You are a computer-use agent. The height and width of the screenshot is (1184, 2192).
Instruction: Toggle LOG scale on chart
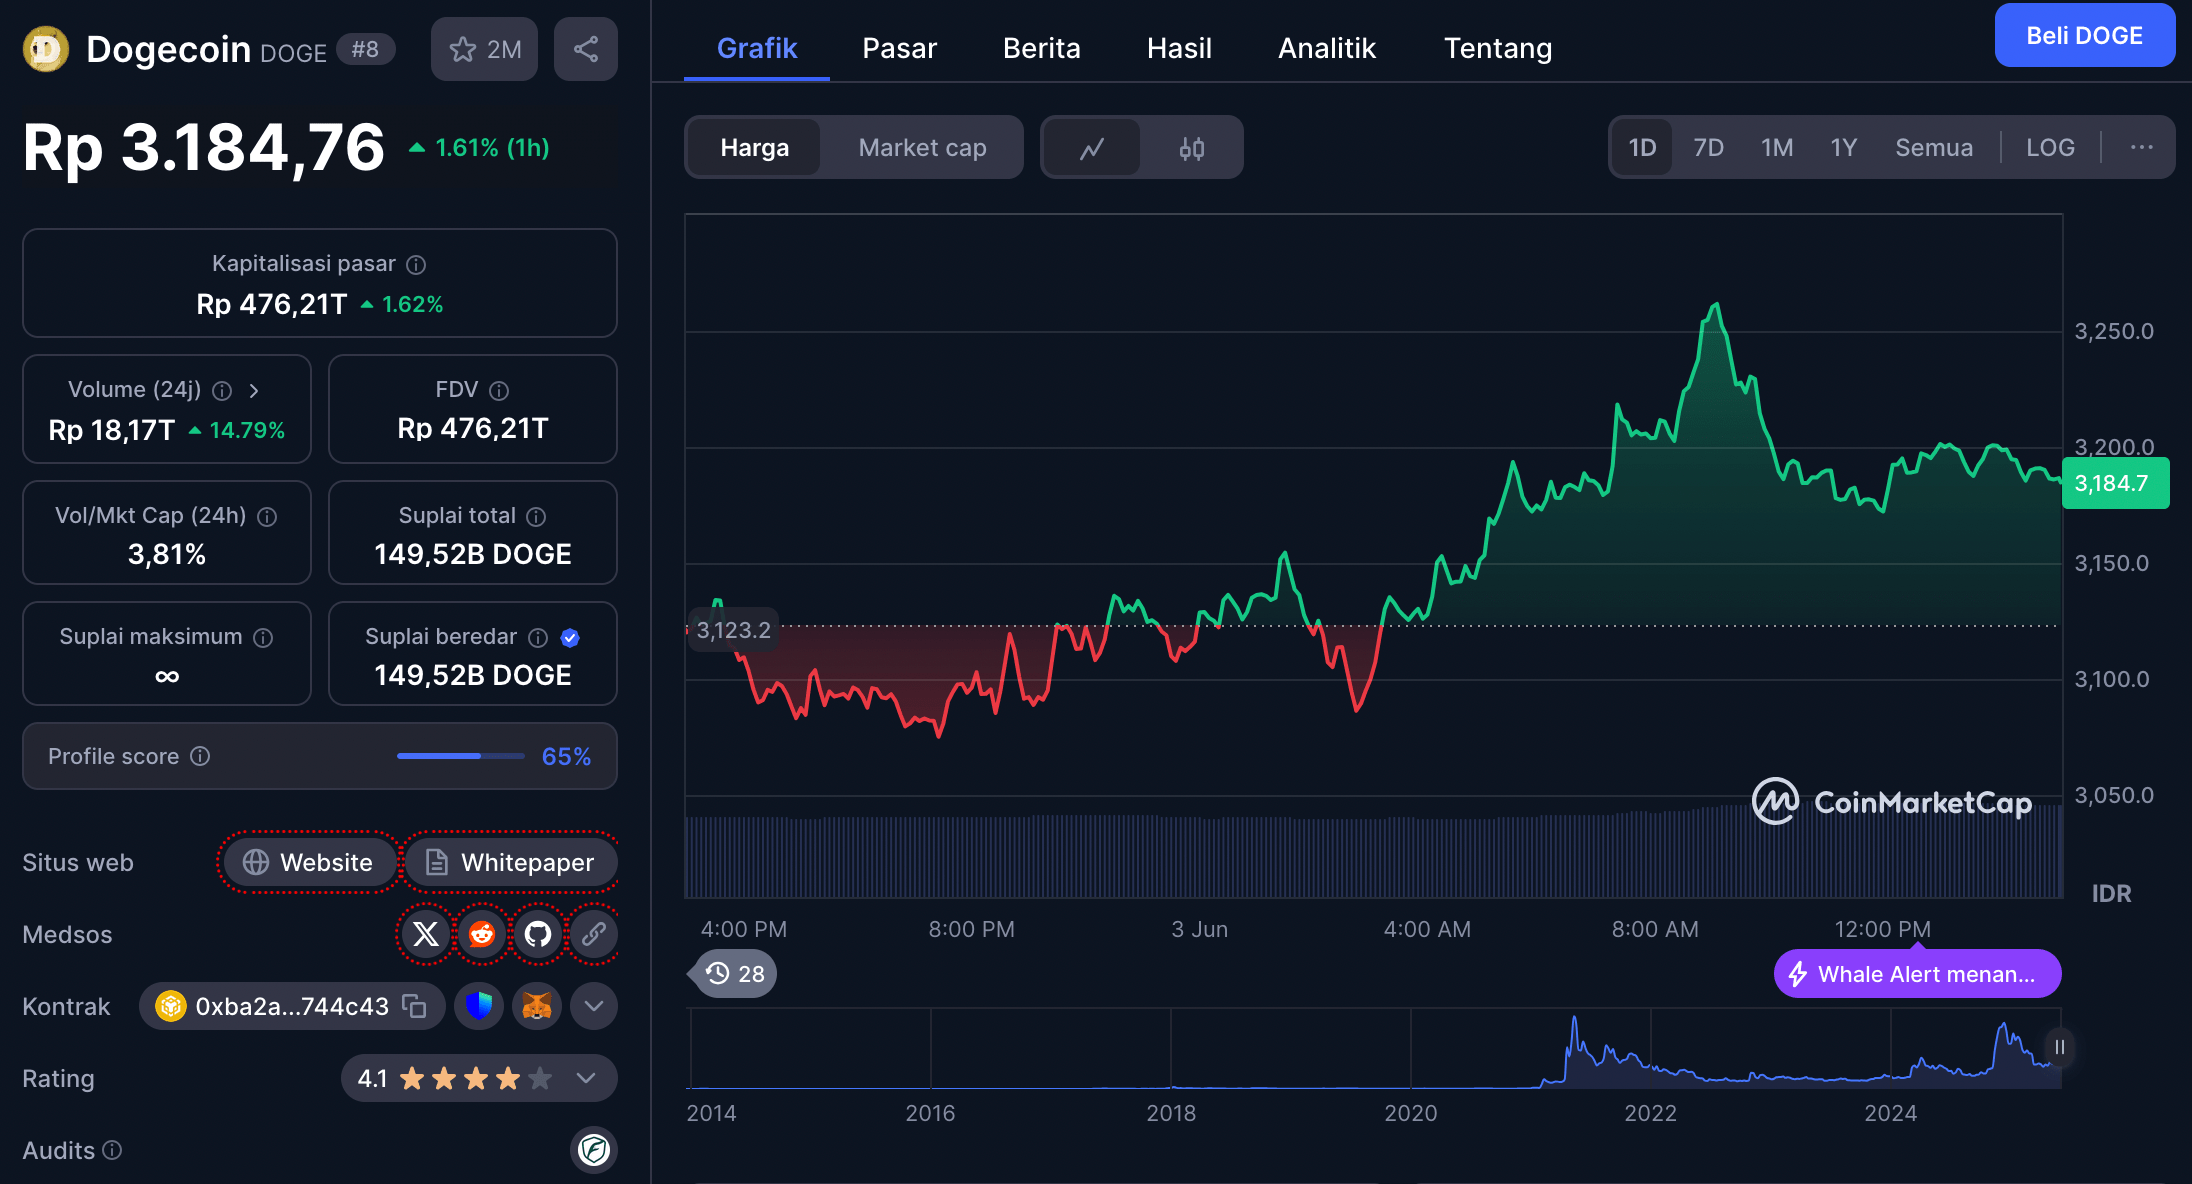pos(2050,148)
